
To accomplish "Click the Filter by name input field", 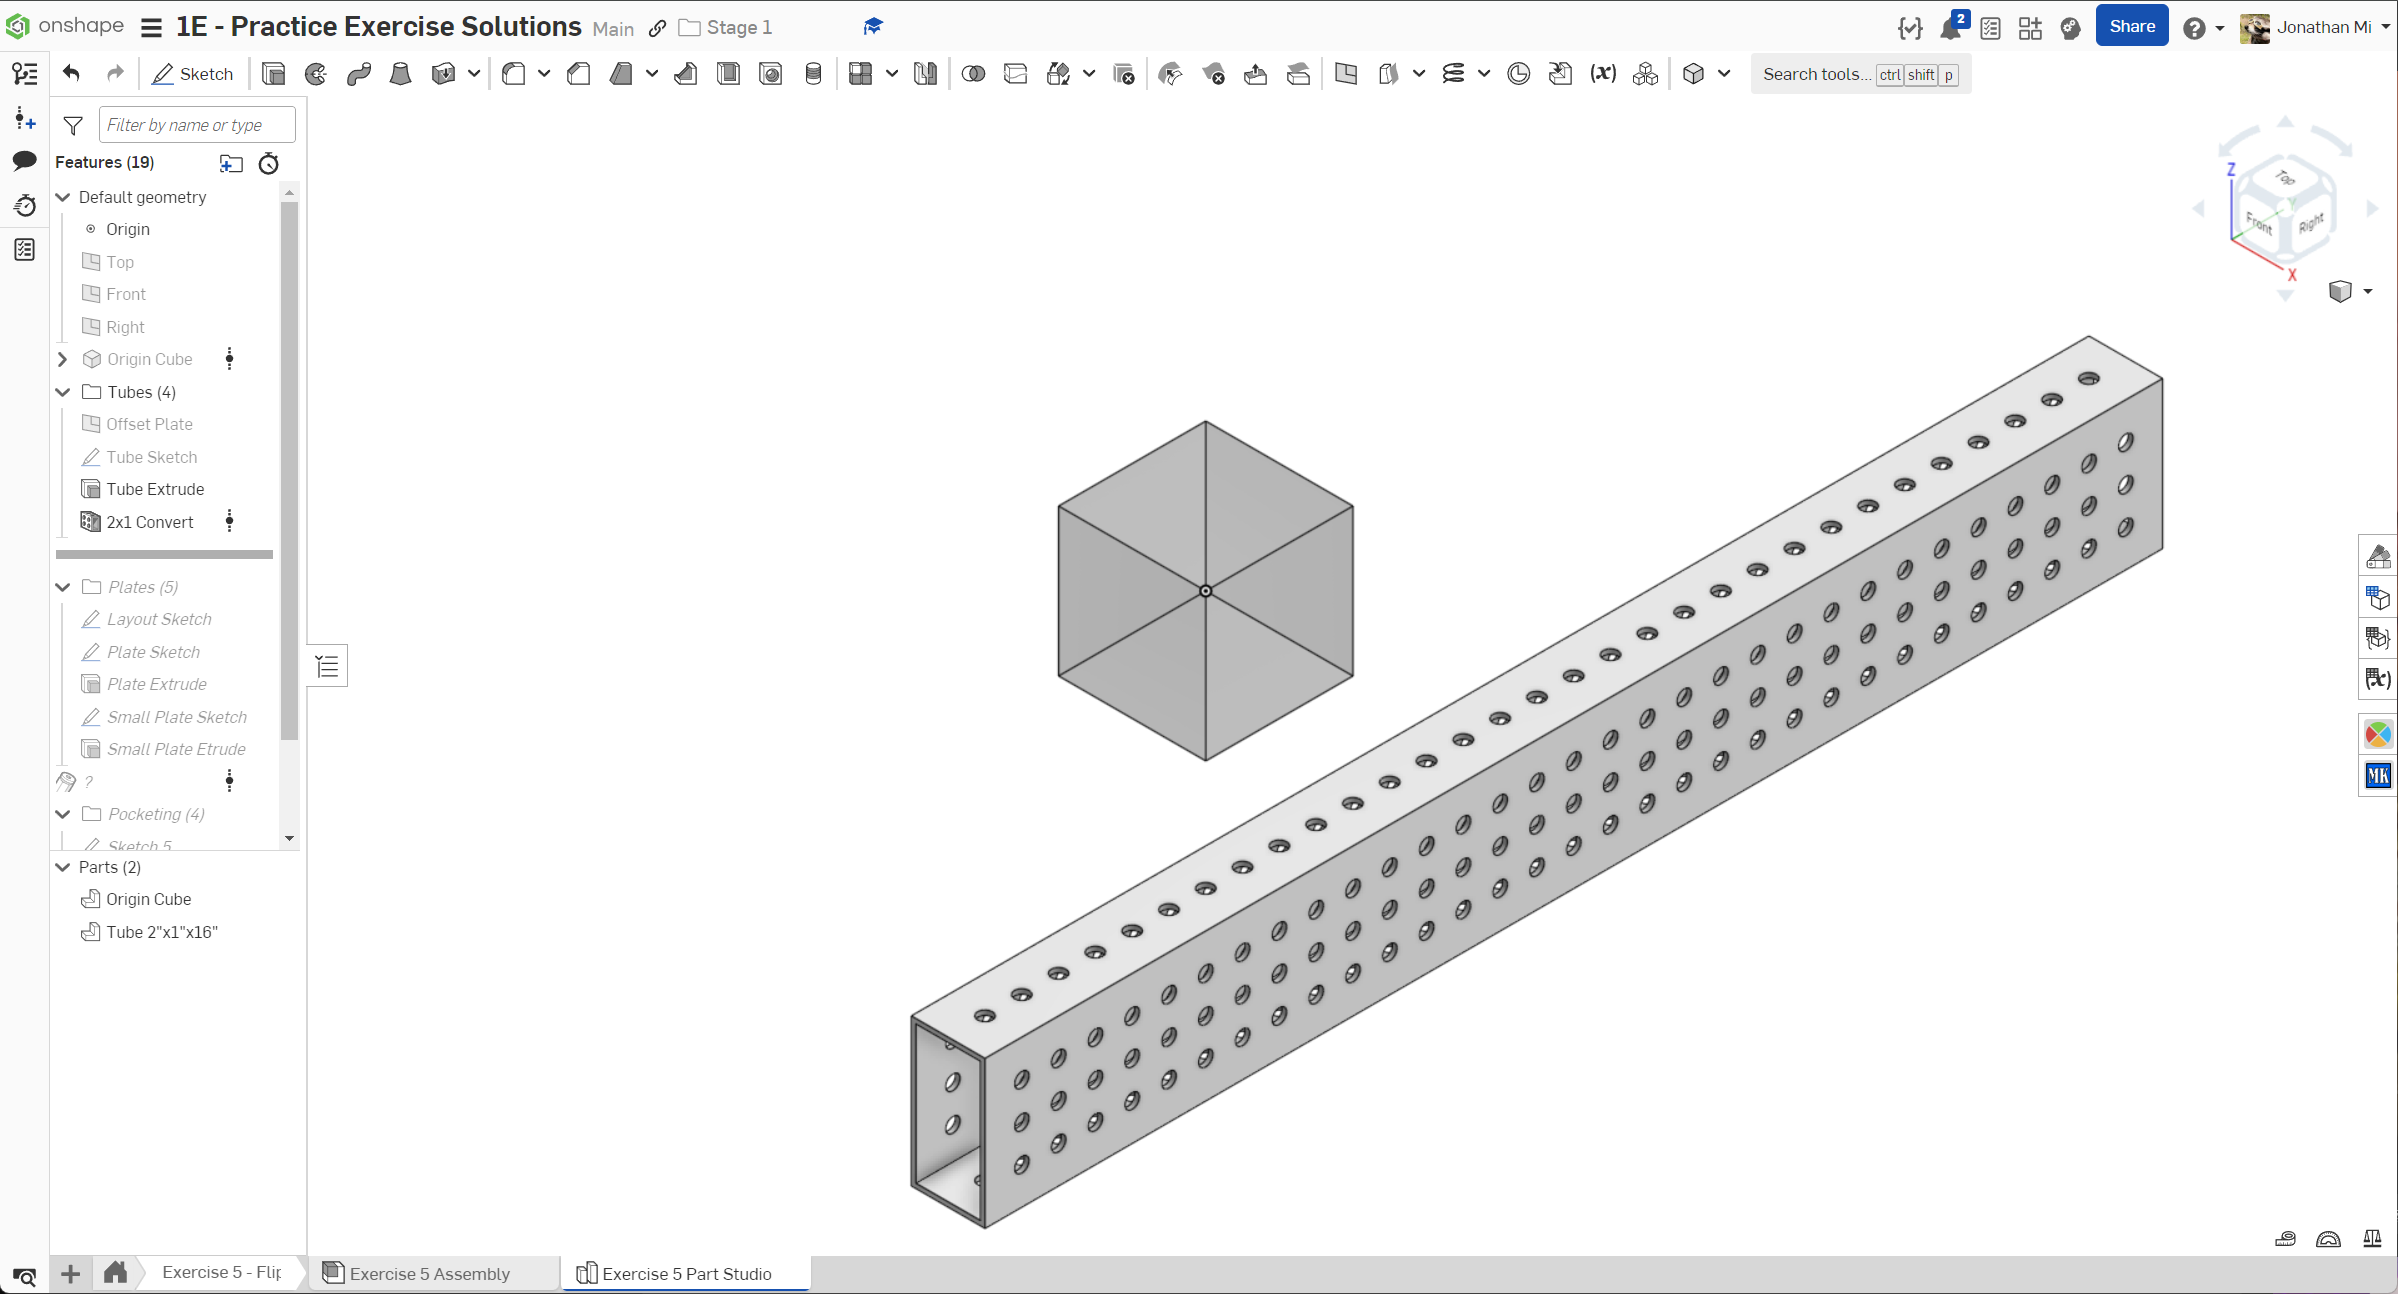I will [197, 125].
